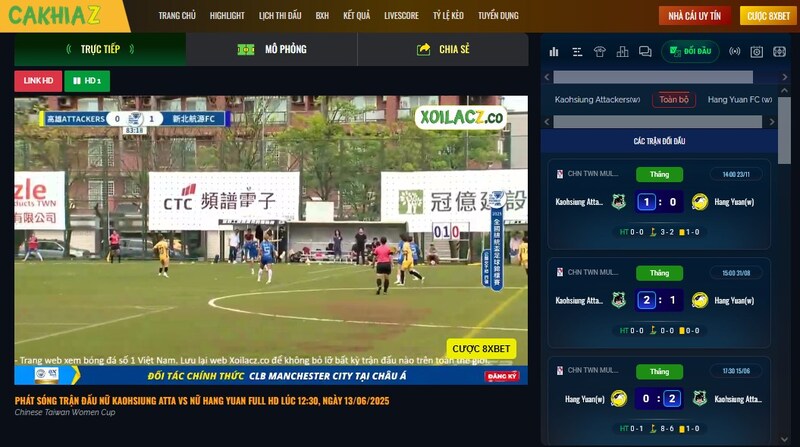The image size is (800, 447).
Task: Click the vertical scrollbar up arrow
Action: [784, 90]
